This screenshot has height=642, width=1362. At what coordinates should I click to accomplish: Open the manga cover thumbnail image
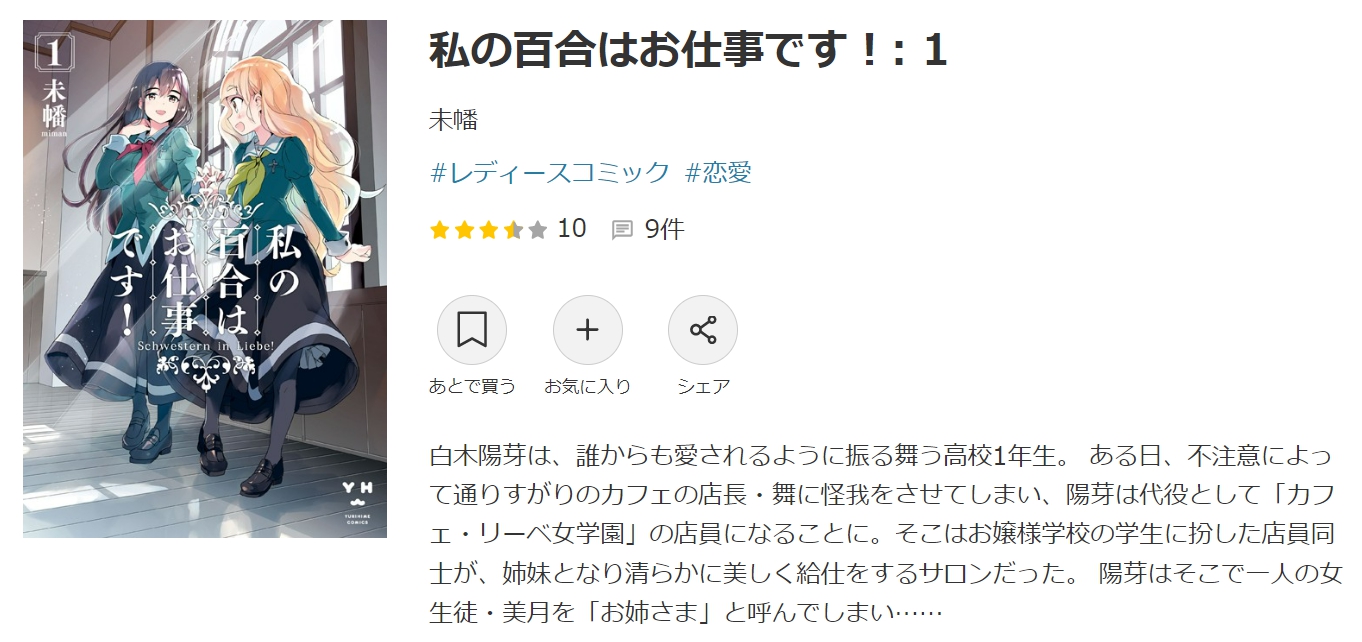[x=205, y=279]
